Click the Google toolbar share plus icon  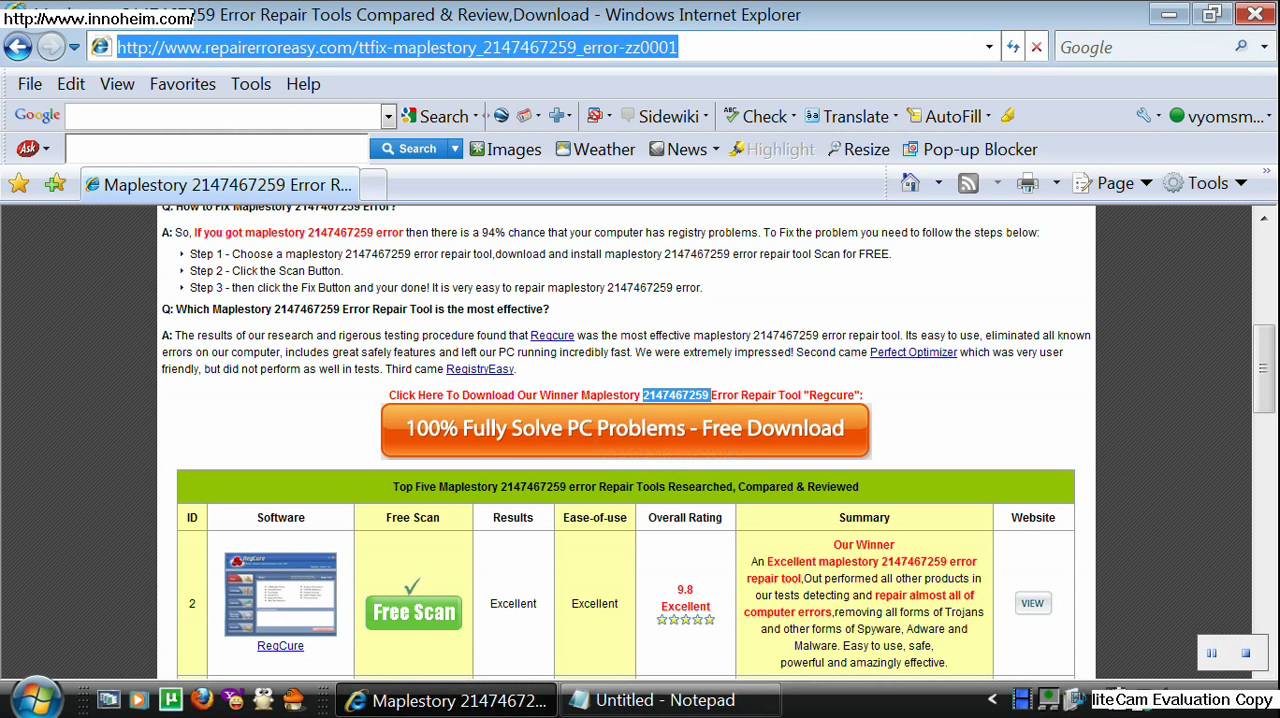click(x=558, y=116)
